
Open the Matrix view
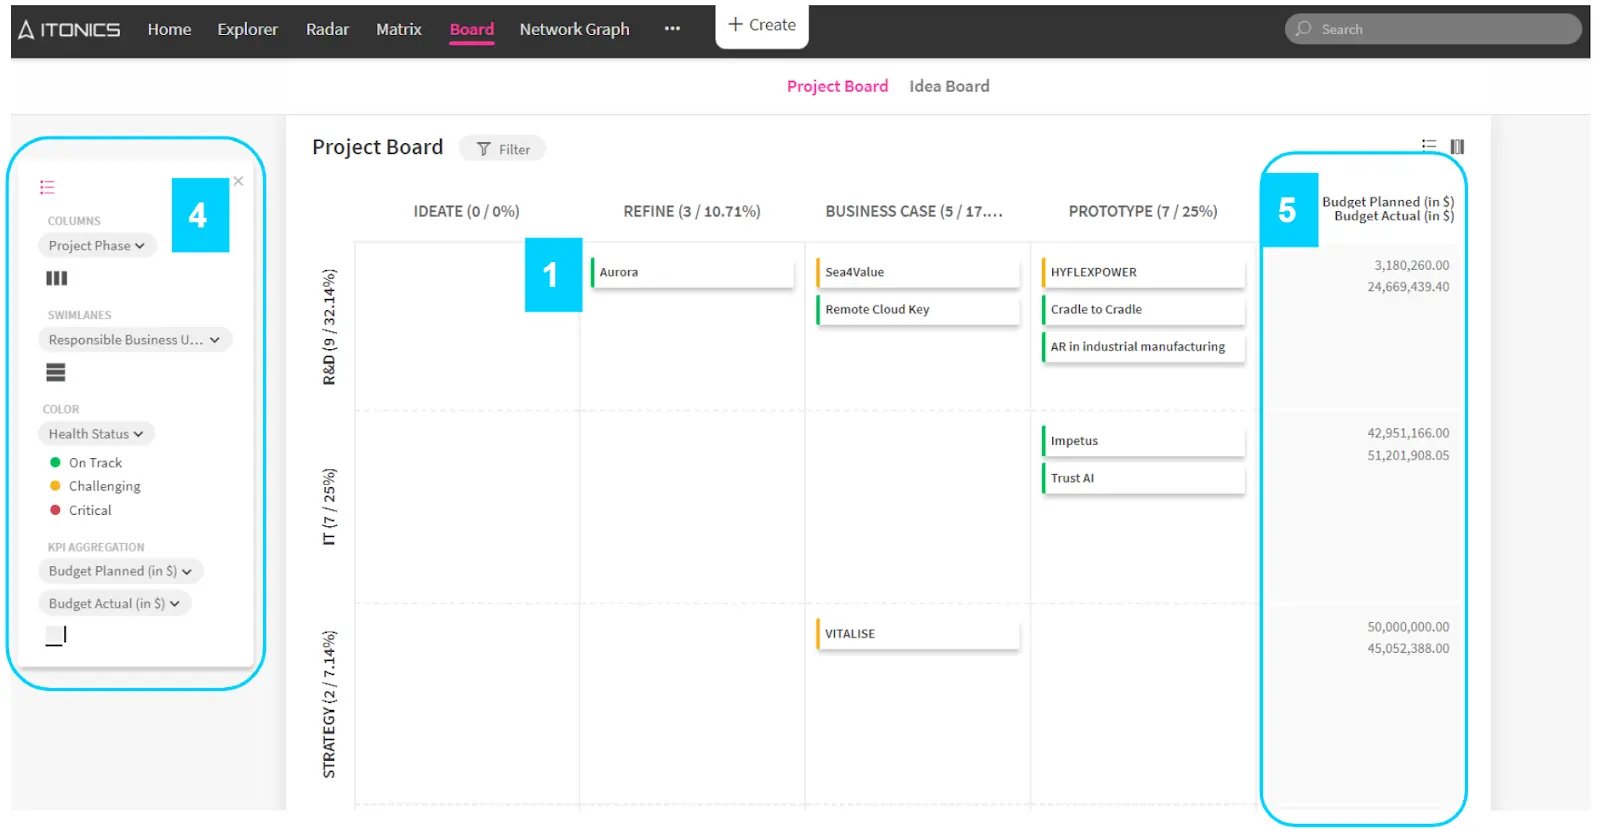[398, 30]
